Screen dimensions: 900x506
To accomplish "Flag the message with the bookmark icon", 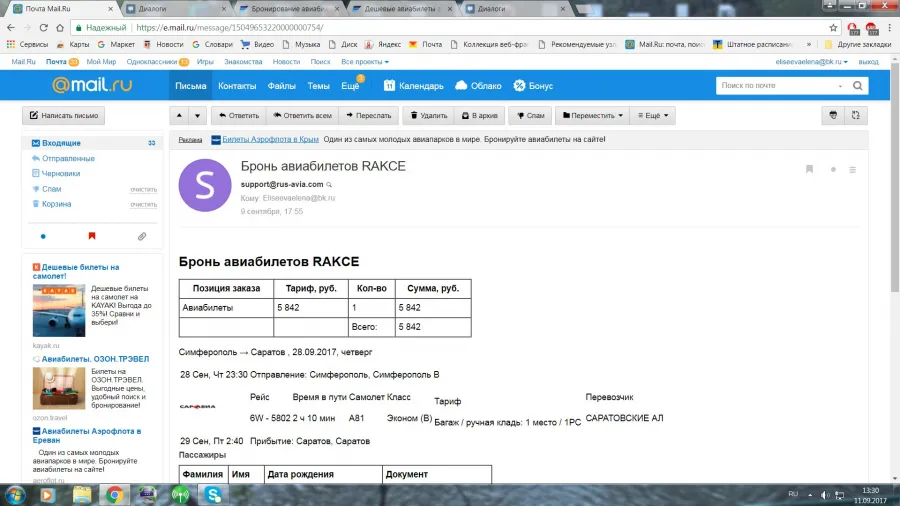I will point(809,169).
